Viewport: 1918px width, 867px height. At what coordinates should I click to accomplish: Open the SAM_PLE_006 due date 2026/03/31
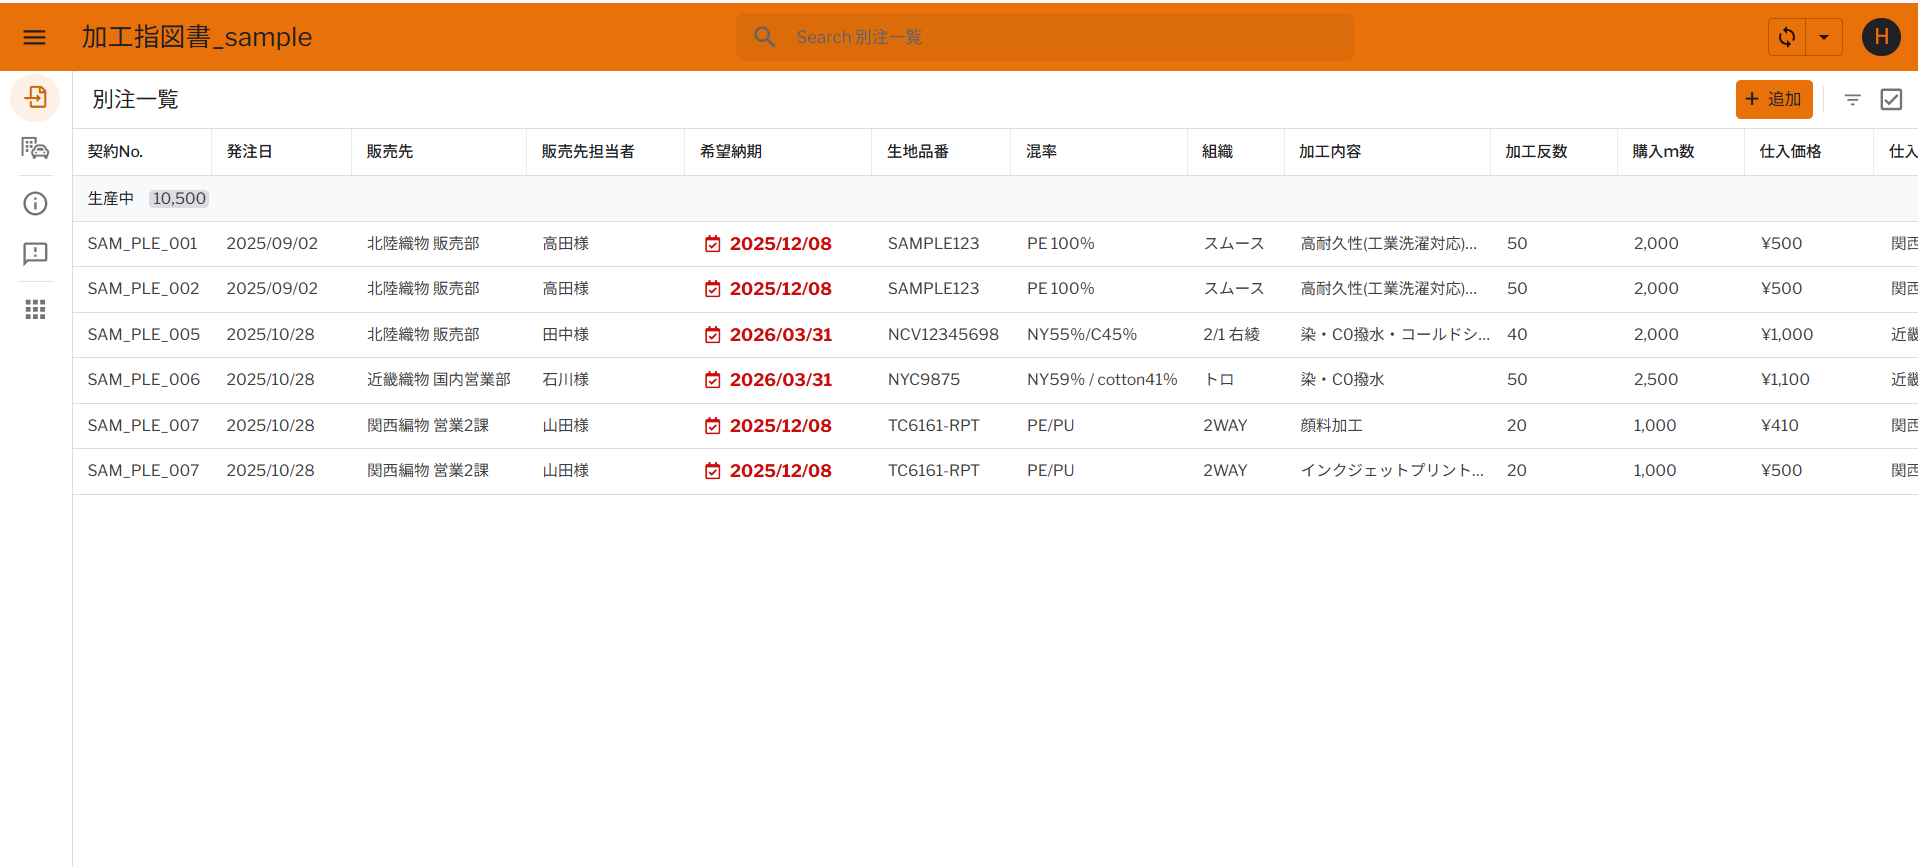(780, 380)
